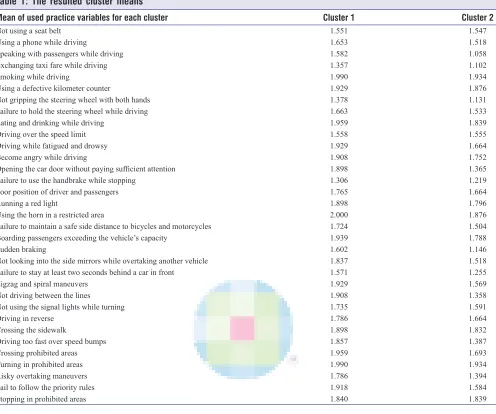496x414 pixels.
Task: Select Cluster 2 value 1.796 for red light
Action: (477, 204)
